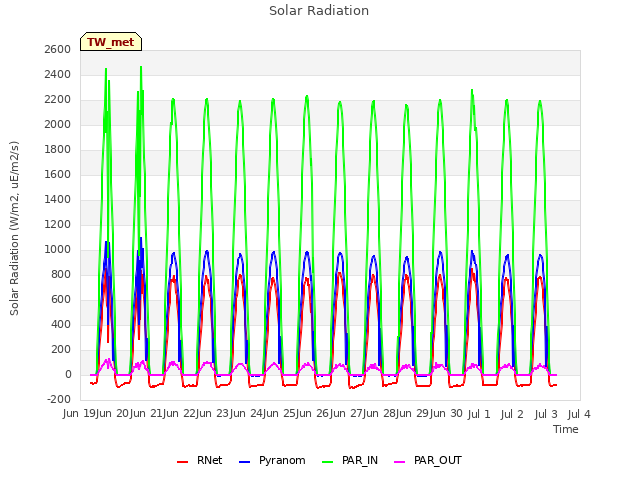Screen dimensions: 640x480
Task: Click the Time x-axis label
Action: [x=566, y=429]
